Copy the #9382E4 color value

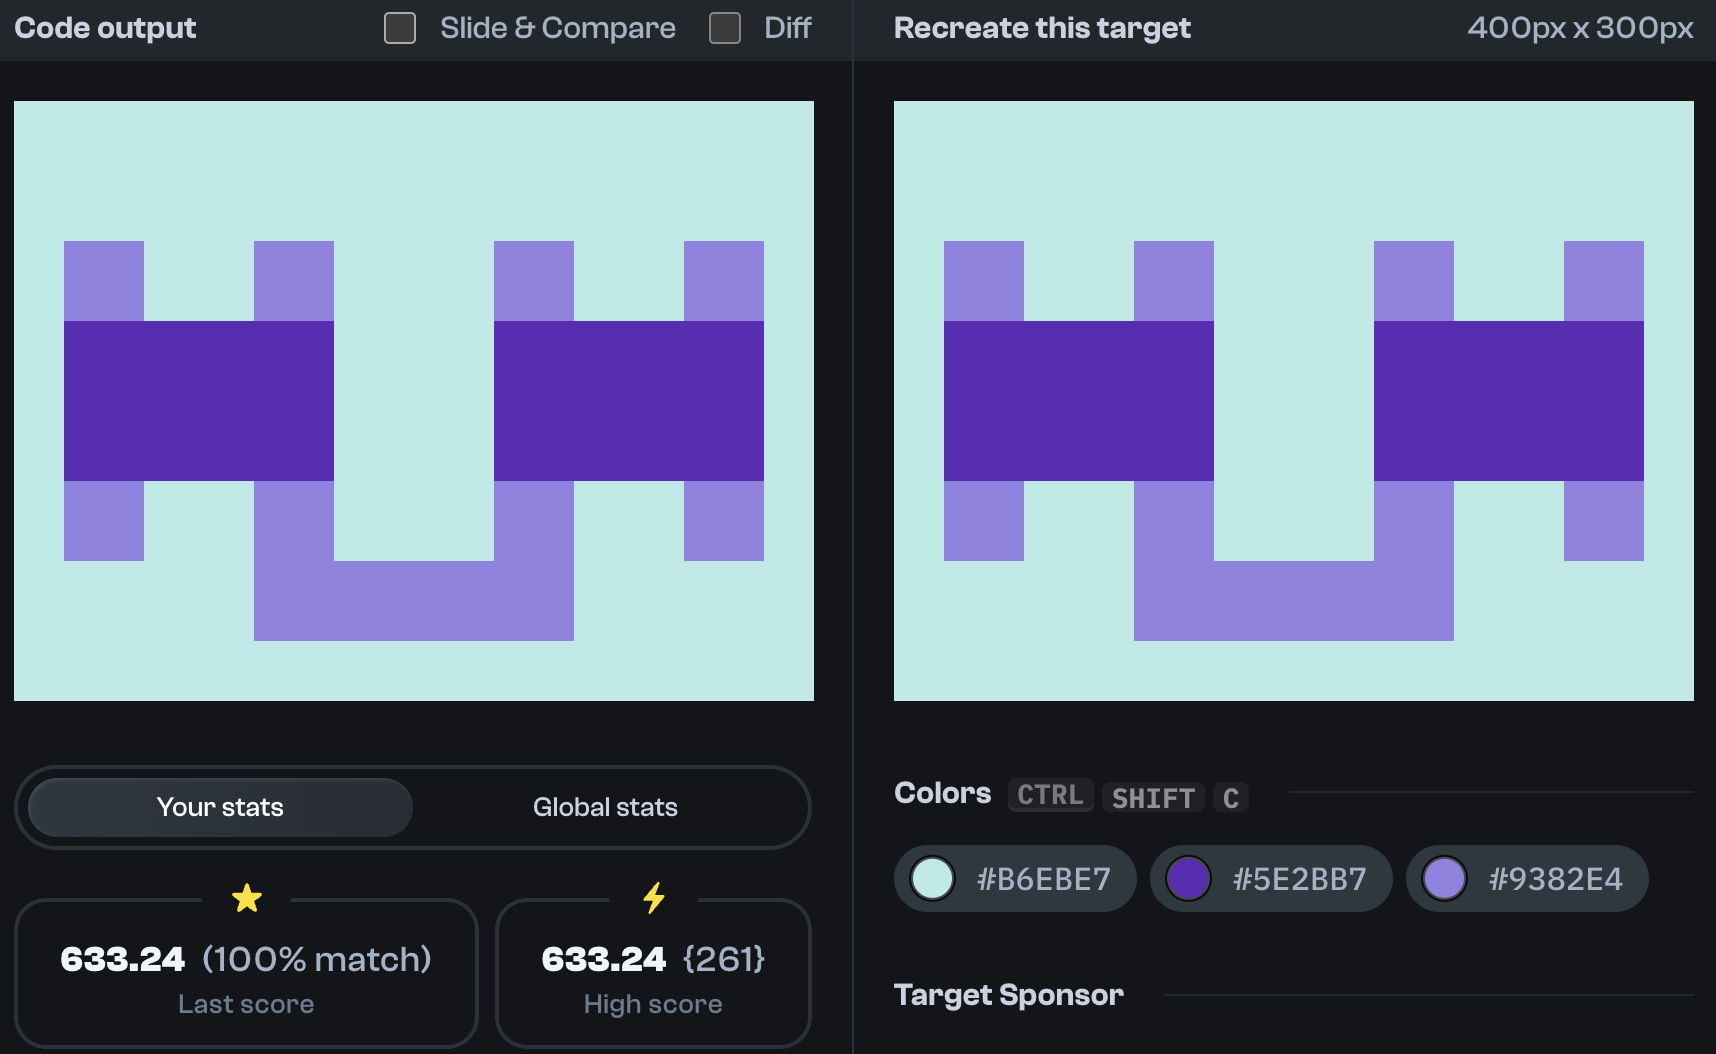(1556, 878)
